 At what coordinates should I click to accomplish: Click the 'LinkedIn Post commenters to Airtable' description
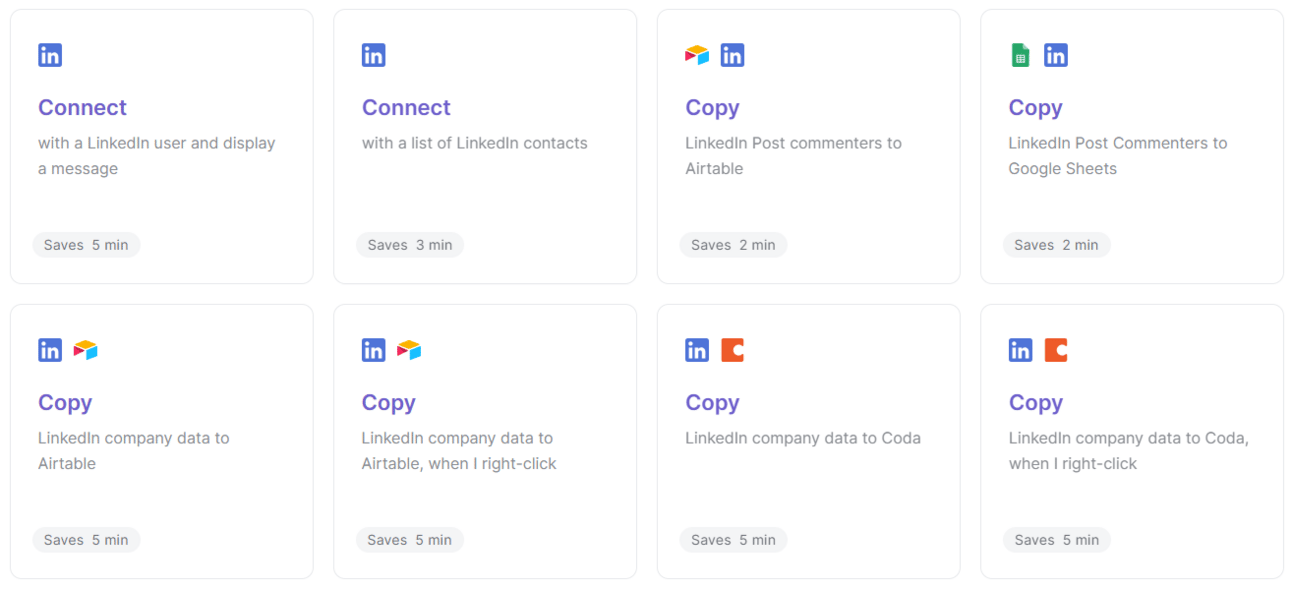pyautogui.click(x=793, y=155)
